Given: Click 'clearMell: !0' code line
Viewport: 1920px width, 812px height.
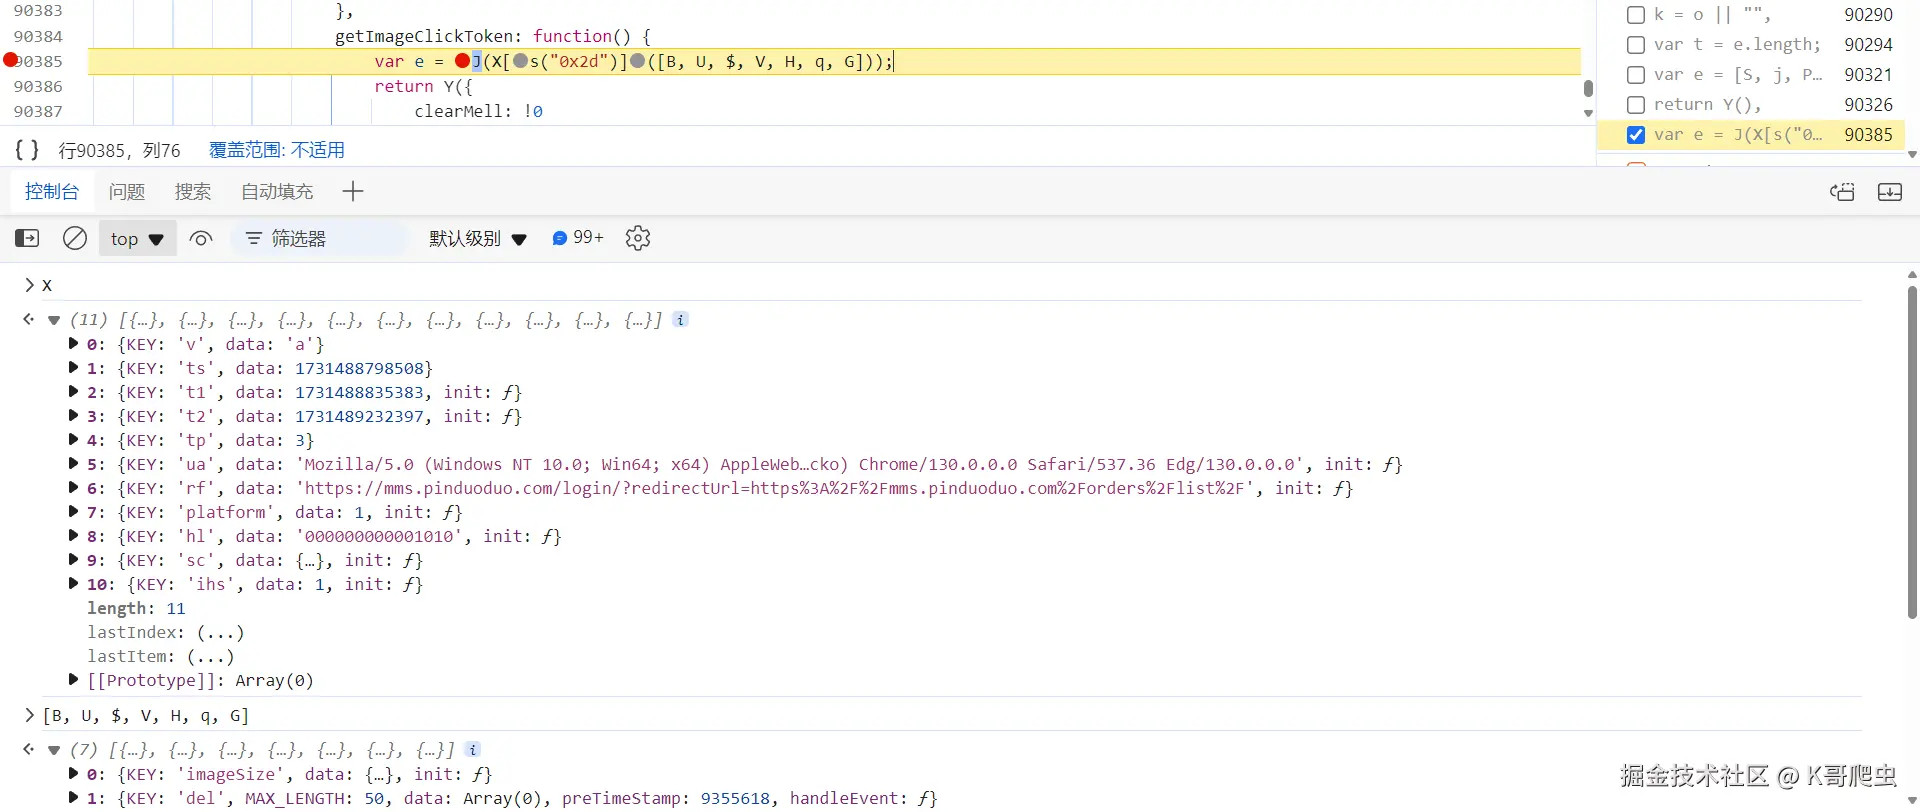Looking at the screenshot, I should 479,111.
